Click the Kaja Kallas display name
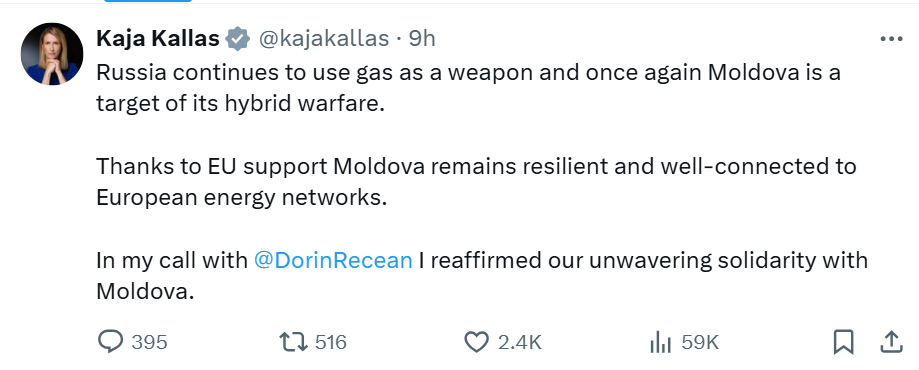The height and width of the screenshot is (370, 919). click(158, 39)
